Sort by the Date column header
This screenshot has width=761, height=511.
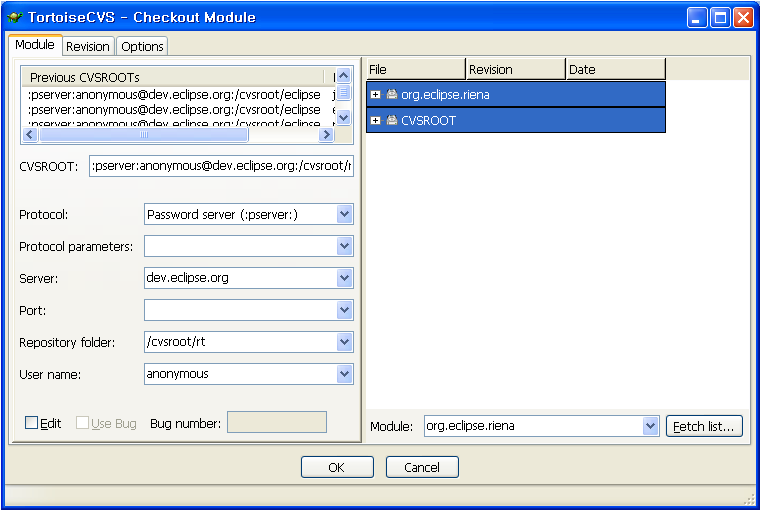tap(616, 69)
